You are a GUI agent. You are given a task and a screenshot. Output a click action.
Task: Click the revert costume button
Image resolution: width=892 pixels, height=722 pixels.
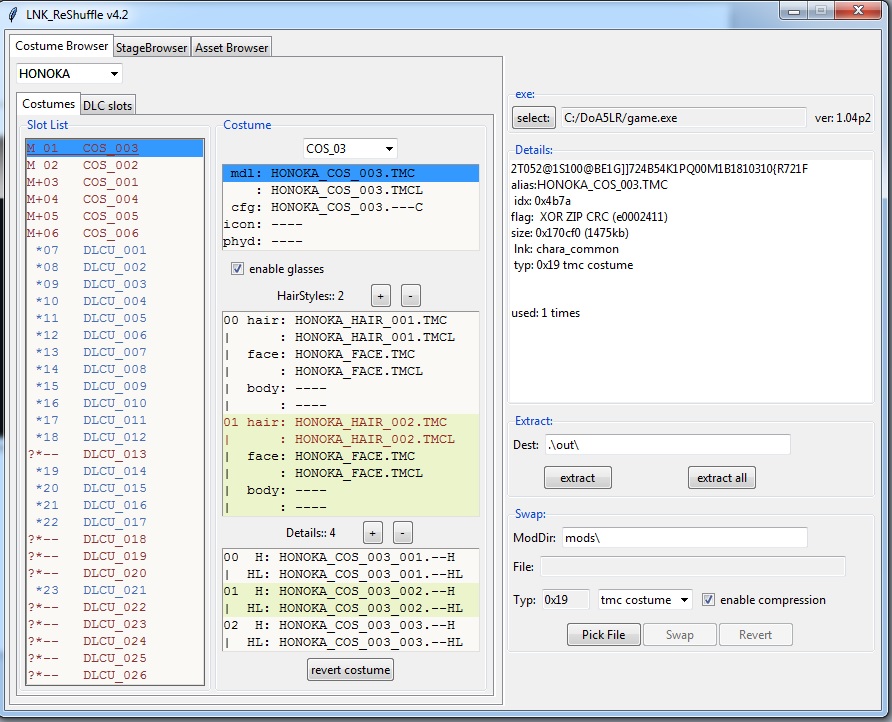coord(350,670)
